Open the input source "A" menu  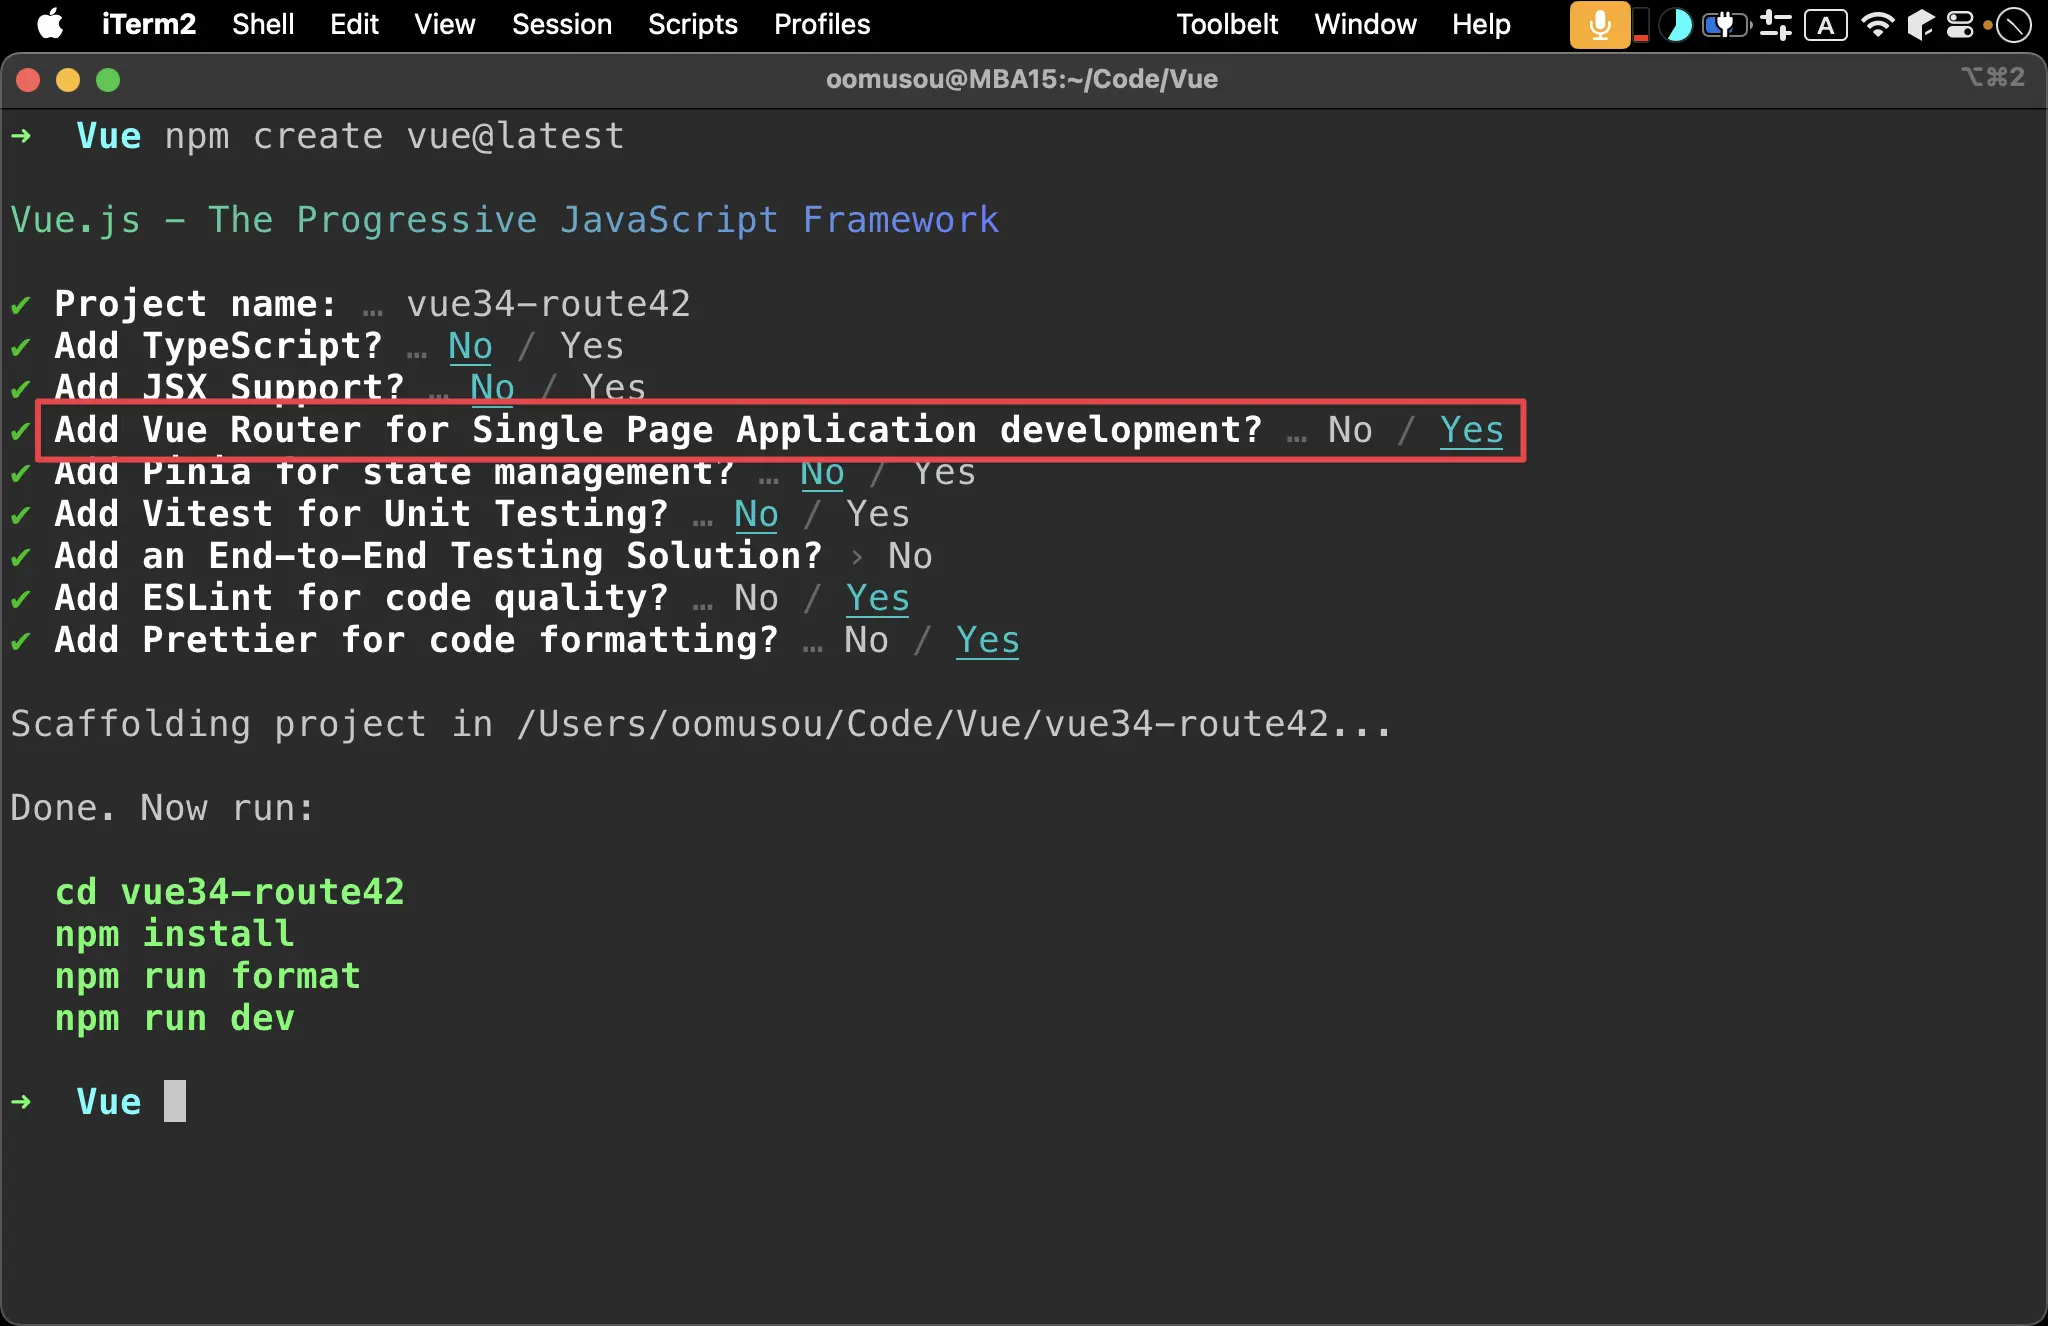1826,25
